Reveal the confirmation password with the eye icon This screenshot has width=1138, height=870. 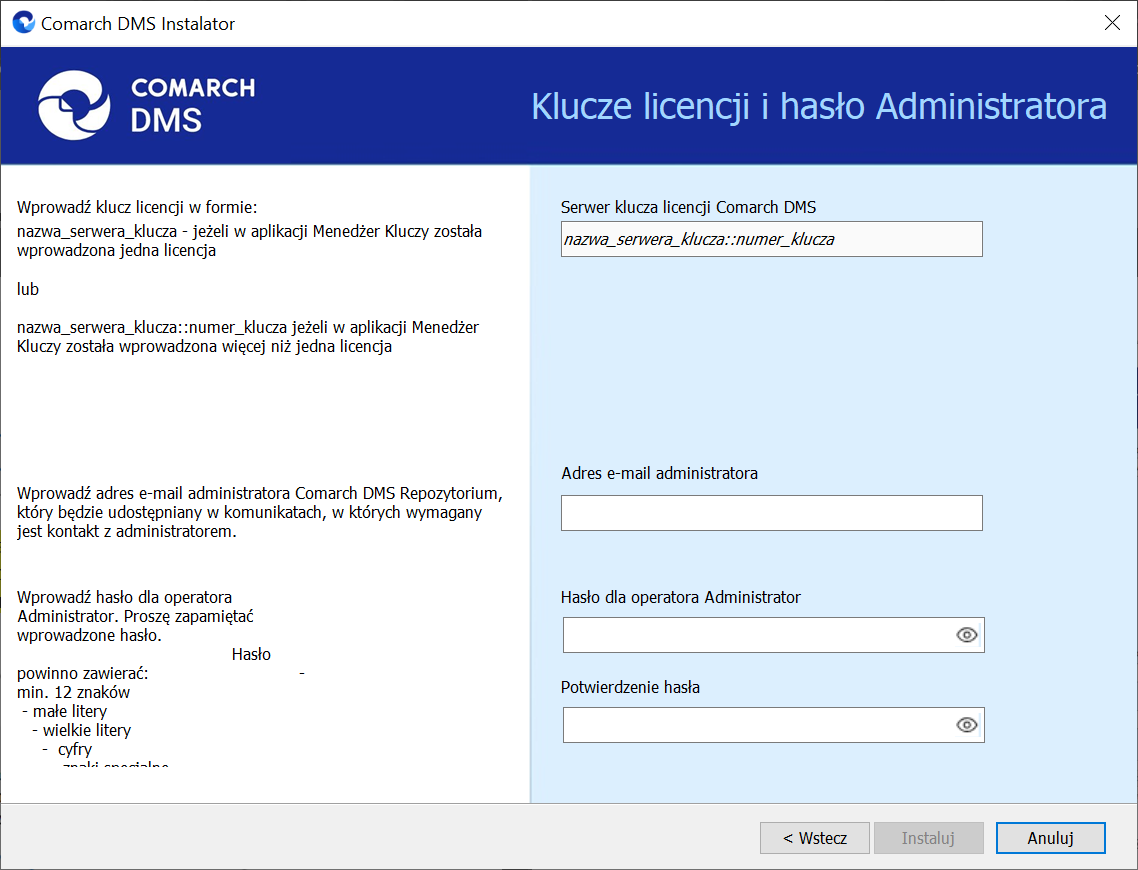(966, 725)
